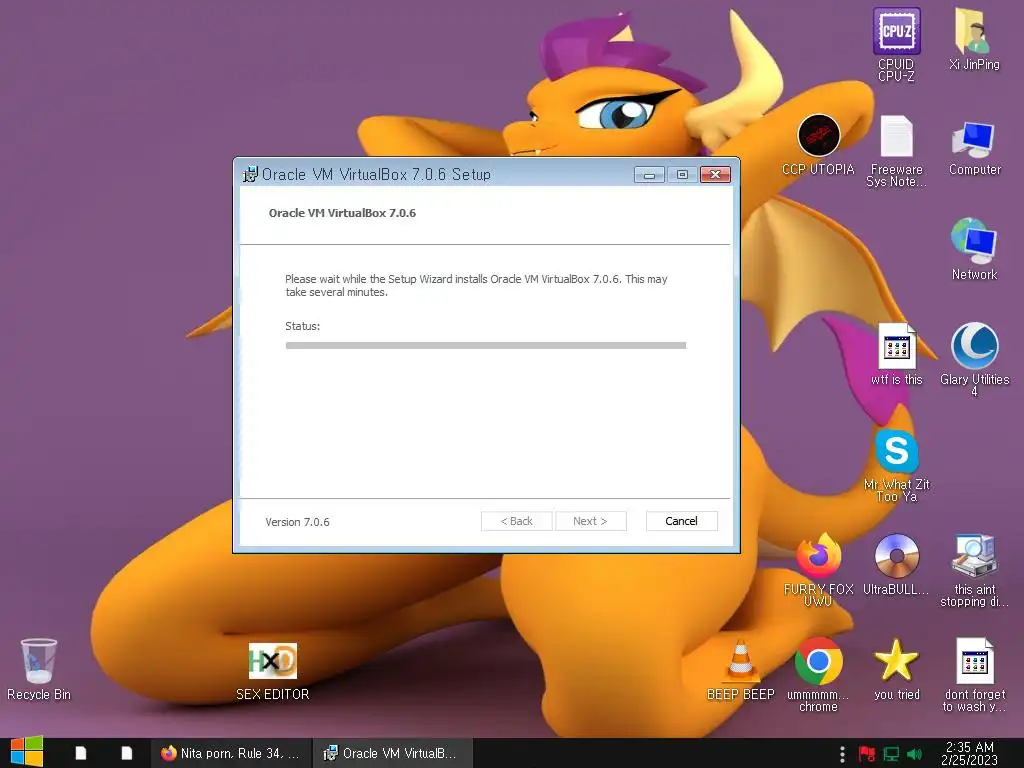The height and width of the screenshot is (768, 1024).
Task: Close the VirtualBox Setup window
Action: [x=715, y=174]
